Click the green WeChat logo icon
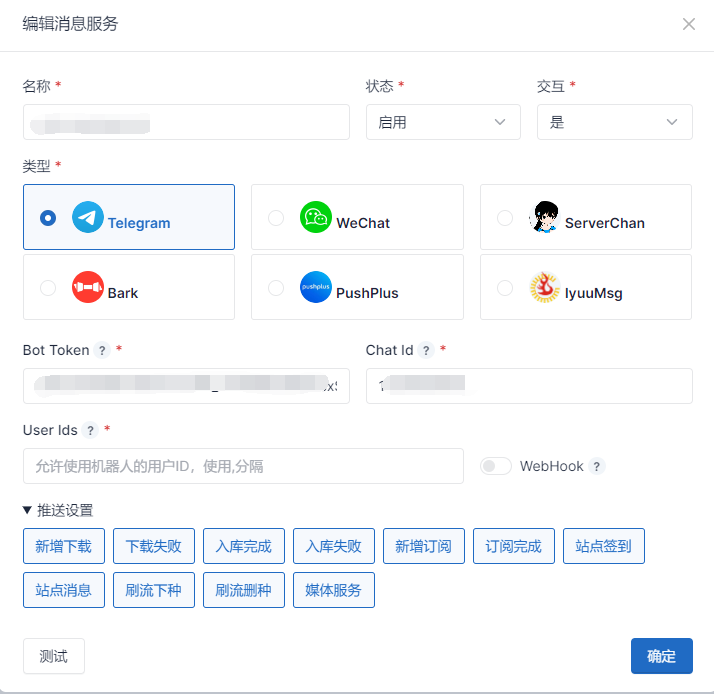Image resolution: width=714 pixels, height=694 pixels. point(316,218)
